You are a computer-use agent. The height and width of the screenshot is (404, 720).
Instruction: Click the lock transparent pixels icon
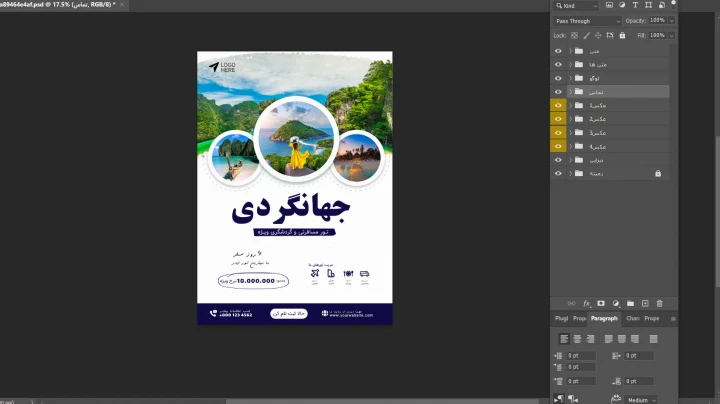tap(574, 35)
